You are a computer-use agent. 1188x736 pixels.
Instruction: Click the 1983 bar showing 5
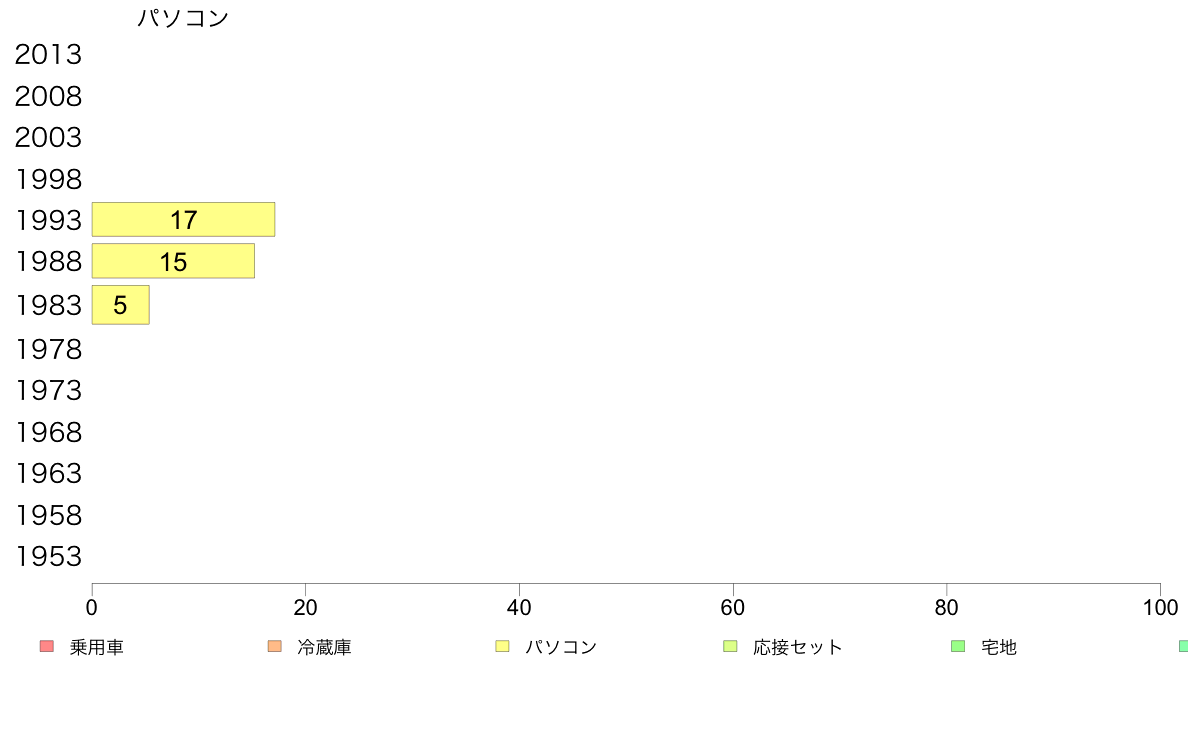[x=120, y=305]
